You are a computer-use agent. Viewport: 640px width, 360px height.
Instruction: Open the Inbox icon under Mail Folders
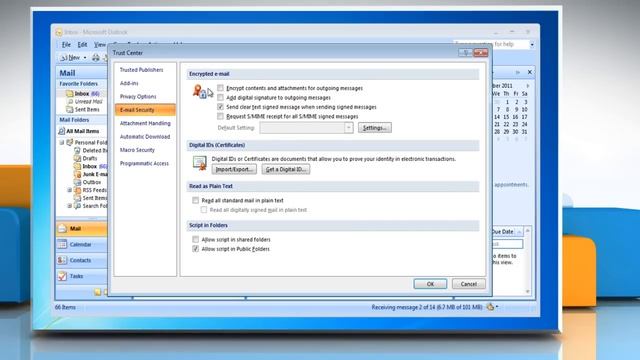(x=77, y=167)
